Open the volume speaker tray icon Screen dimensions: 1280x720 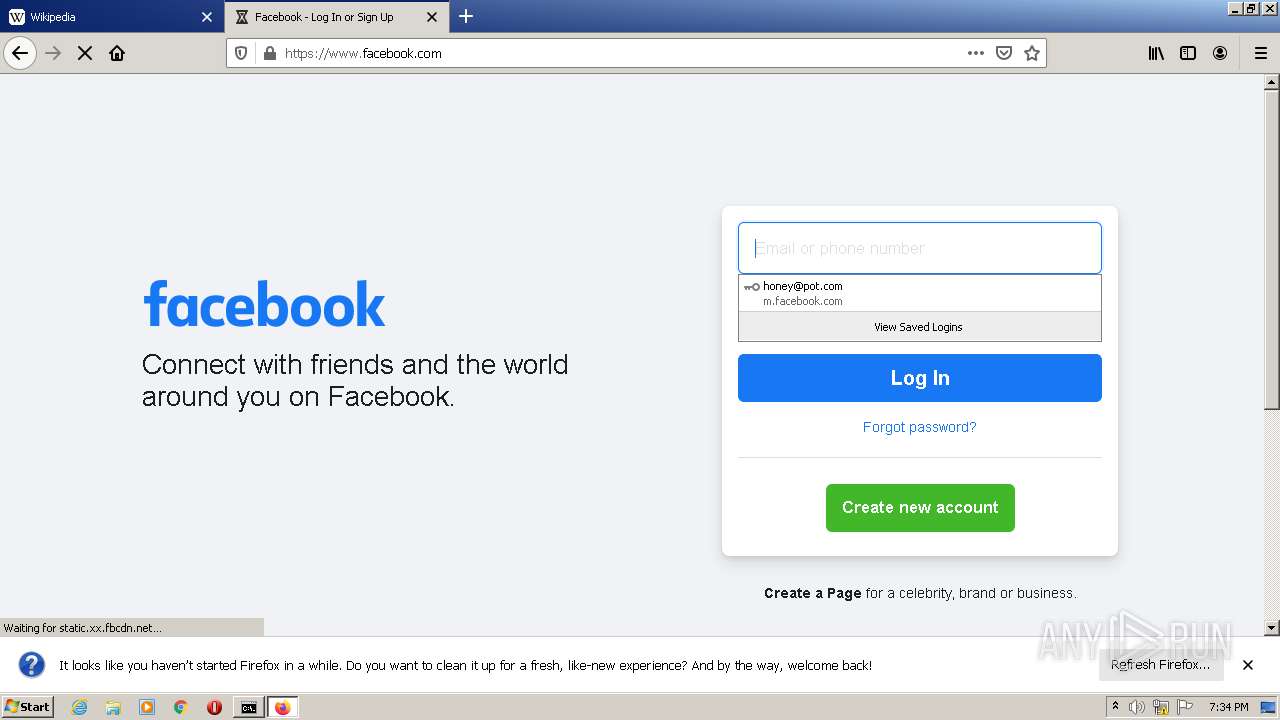(1137, 707)
